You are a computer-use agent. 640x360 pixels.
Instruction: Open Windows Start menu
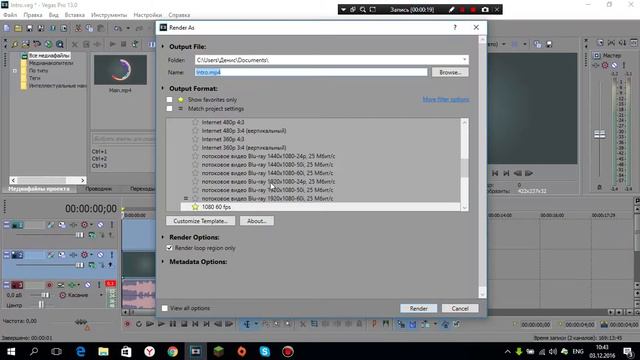(11, 351)
